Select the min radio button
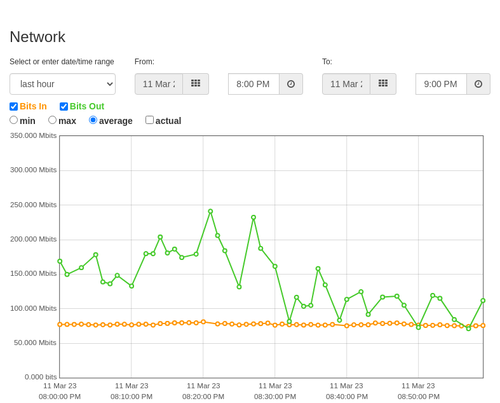Viewport: 500px width, 403px height. coord(14,120)
